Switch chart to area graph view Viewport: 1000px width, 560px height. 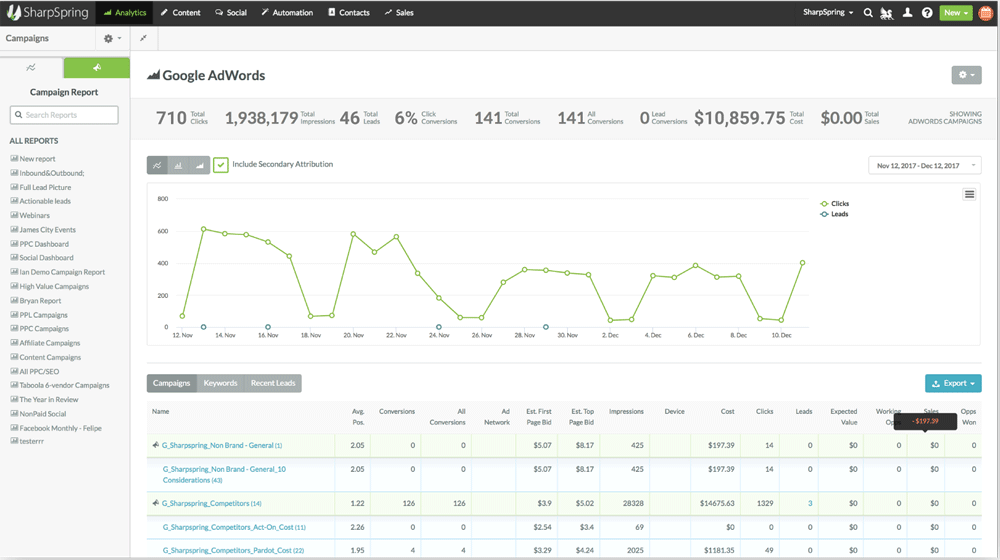point(199,165)
